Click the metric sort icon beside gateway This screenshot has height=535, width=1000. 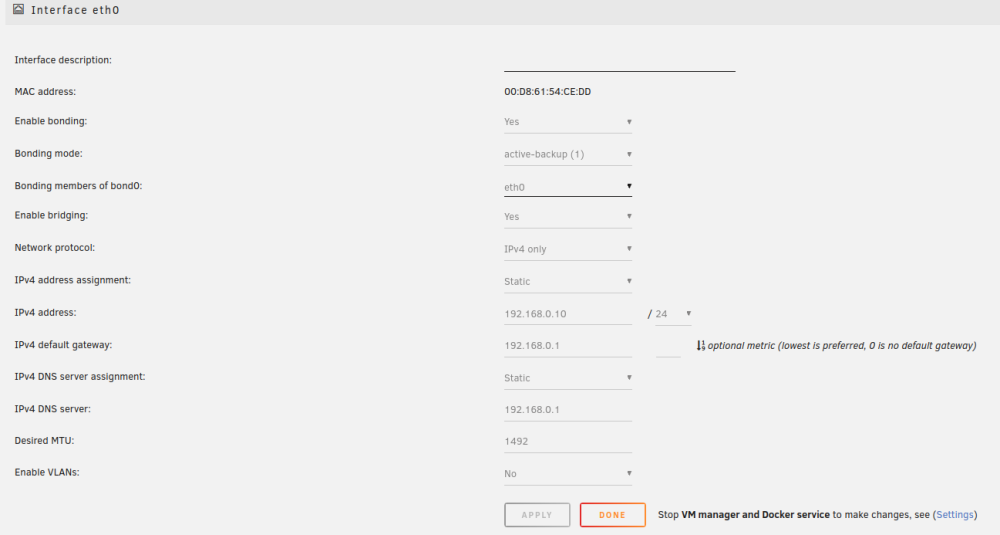701,346
